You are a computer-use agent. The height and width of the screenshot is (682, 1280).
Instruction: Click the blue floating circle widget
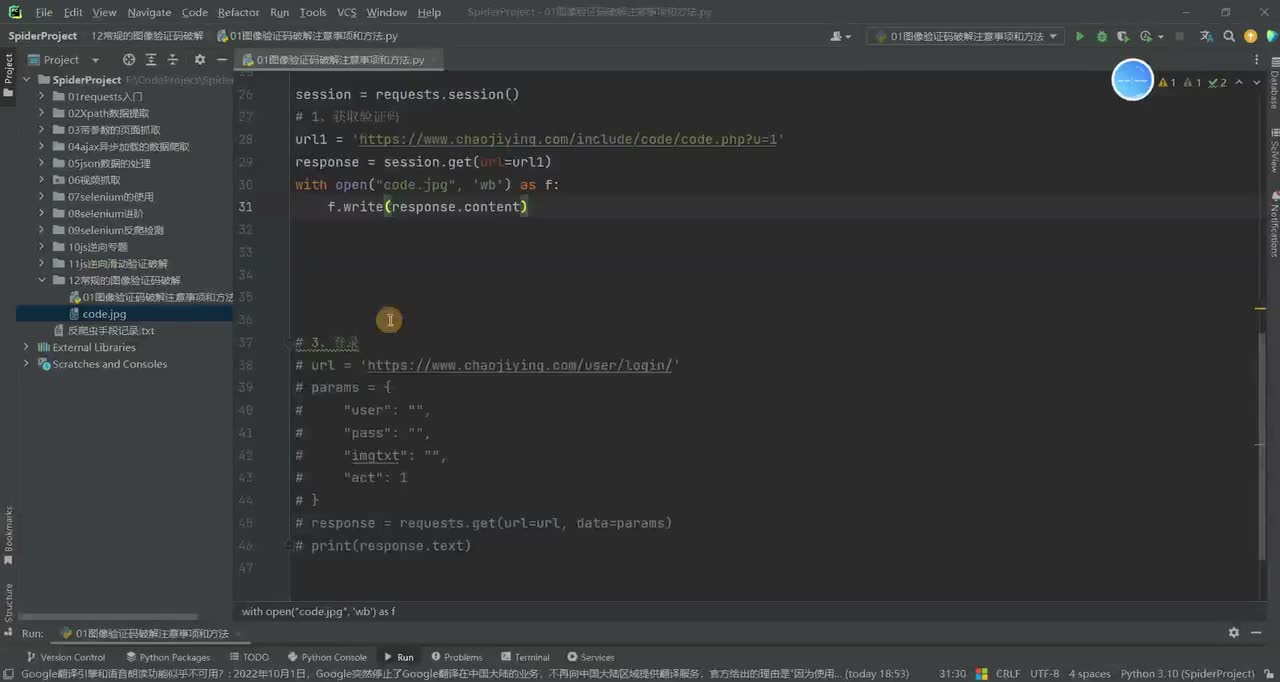click(x=1133, y=80)
